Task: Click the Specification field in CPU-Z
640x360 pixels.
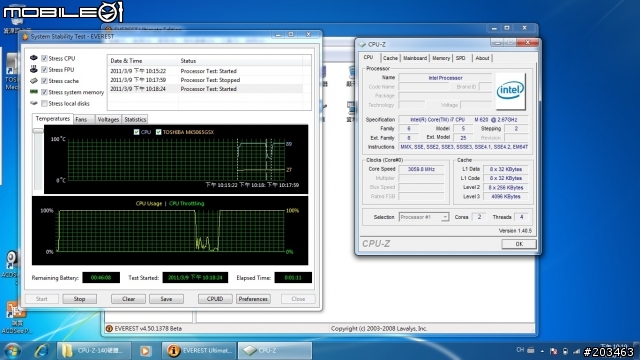Action: [463, 120]
